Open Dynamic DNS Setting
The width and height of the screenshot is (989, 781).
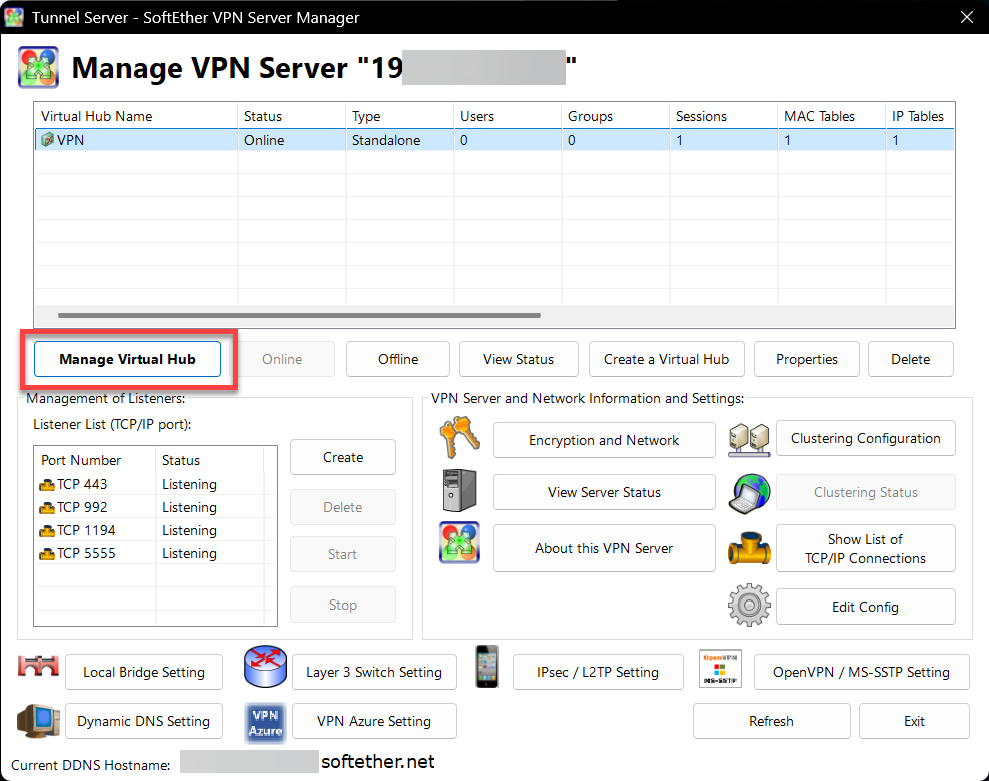point(144,720)
